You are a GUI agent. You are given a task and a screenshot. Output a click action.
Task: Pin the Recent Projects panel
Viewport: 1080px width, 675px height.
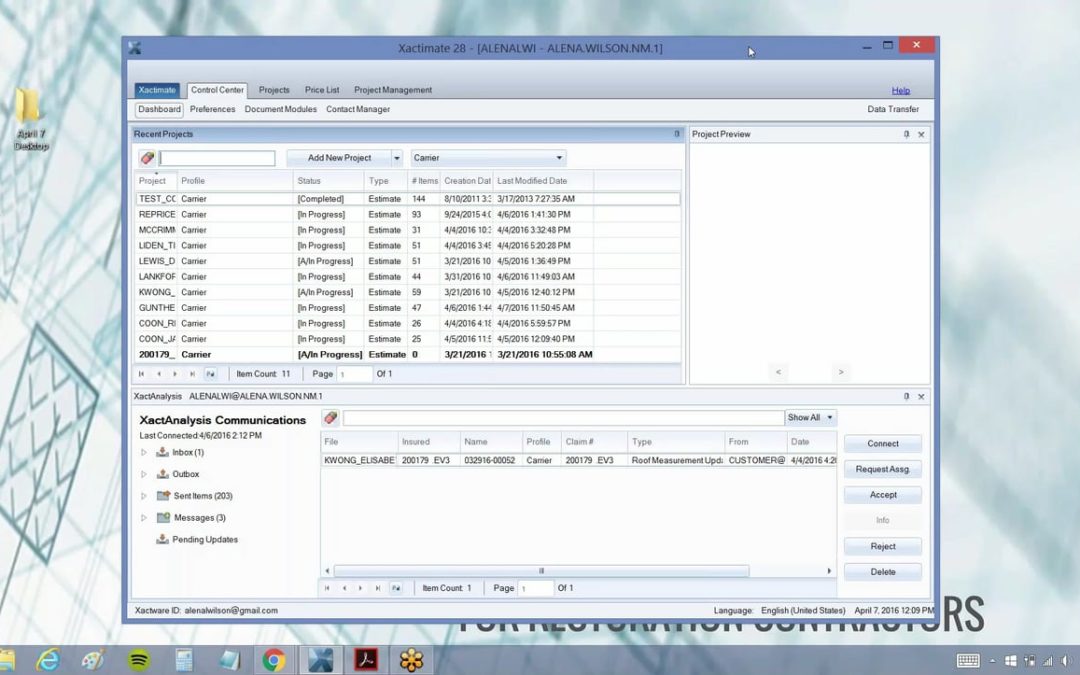point(676,134)
